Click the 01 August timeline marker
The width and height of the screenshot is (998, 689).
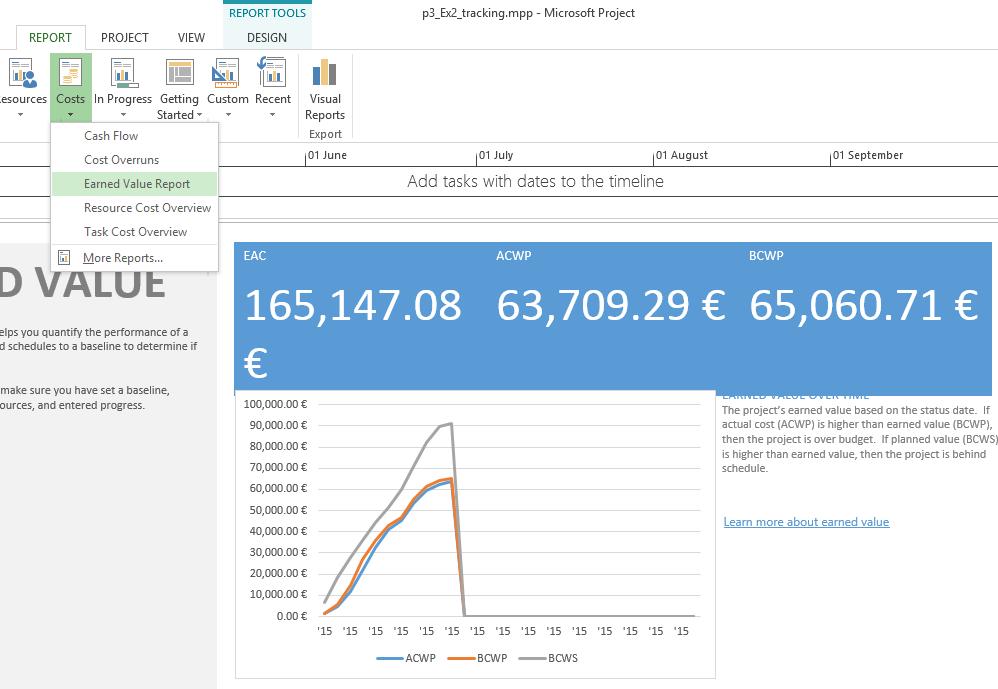[682, 155]
